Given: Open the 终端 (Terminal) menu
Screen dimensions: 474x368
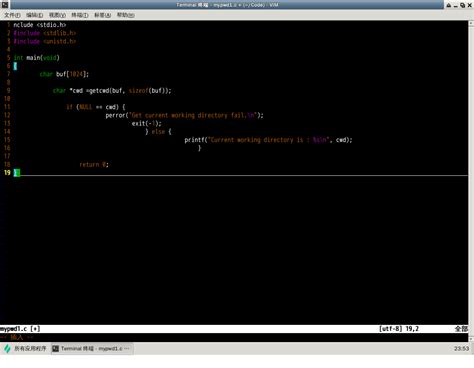Looking at the screenshot, I should [x=80, y=15].
